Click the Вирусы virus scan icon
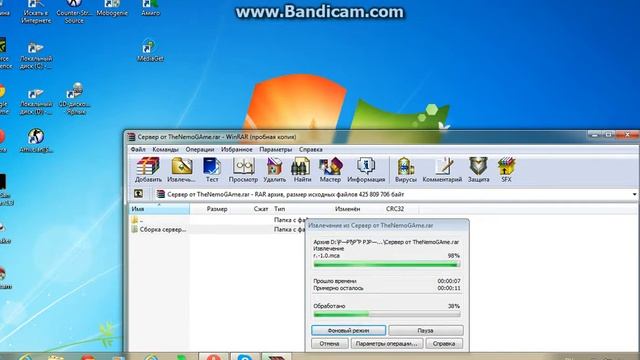Screen dimensions: 640x360 405,169
